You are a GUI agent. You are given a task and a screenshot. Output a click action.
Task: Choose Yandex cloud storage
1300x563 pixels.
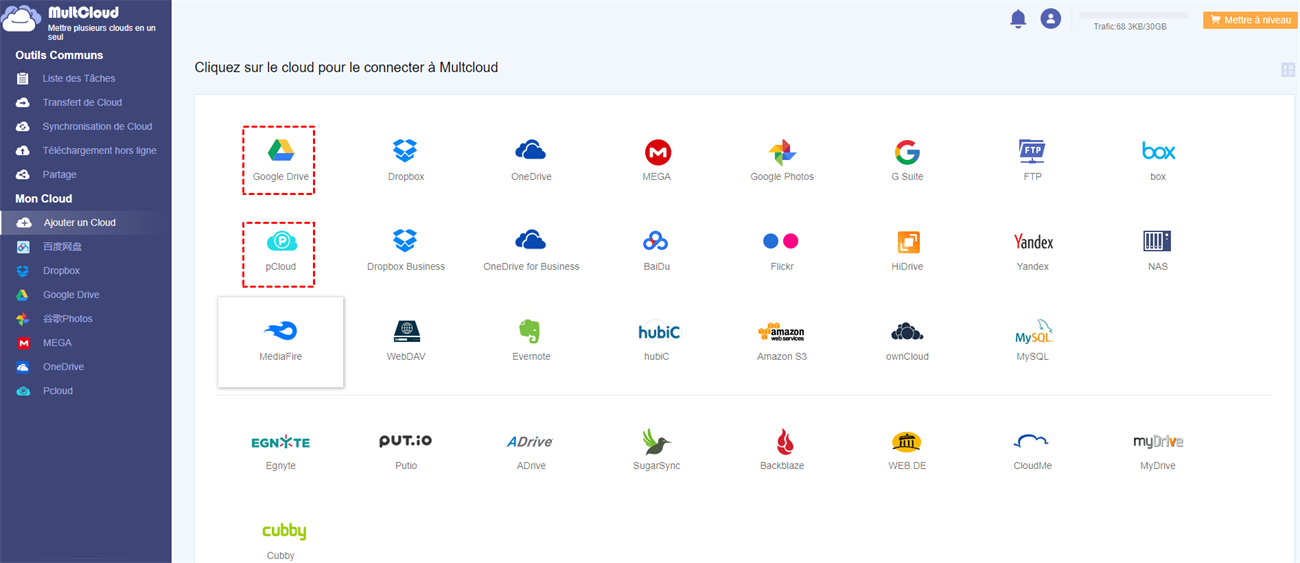1032,241
